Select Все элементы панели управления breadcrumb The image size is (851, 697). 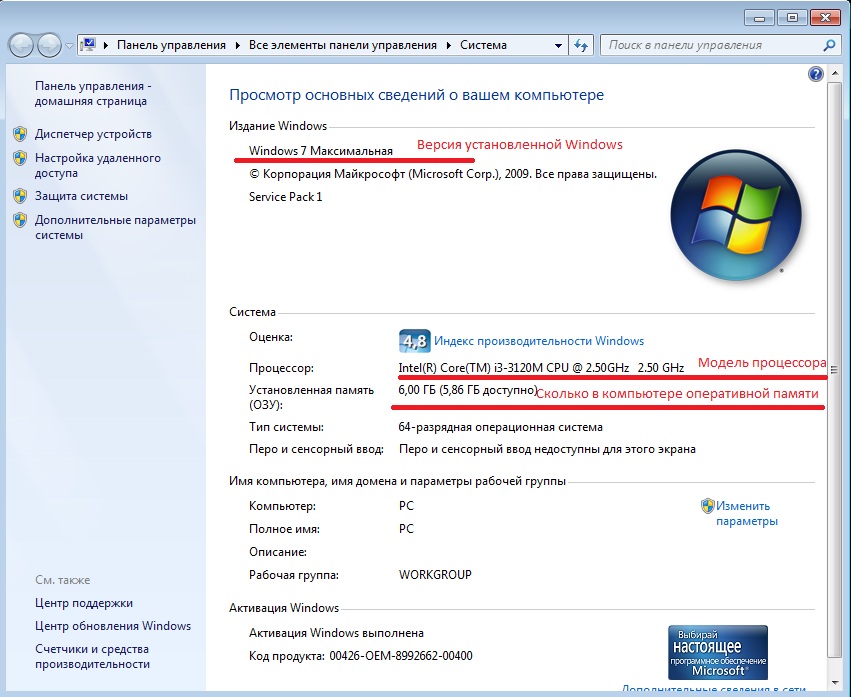(342, 46)
